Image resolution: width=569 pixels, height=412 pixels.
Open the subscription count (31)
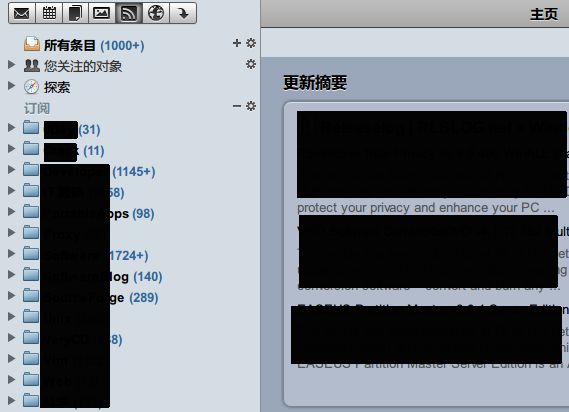point(89,130)
